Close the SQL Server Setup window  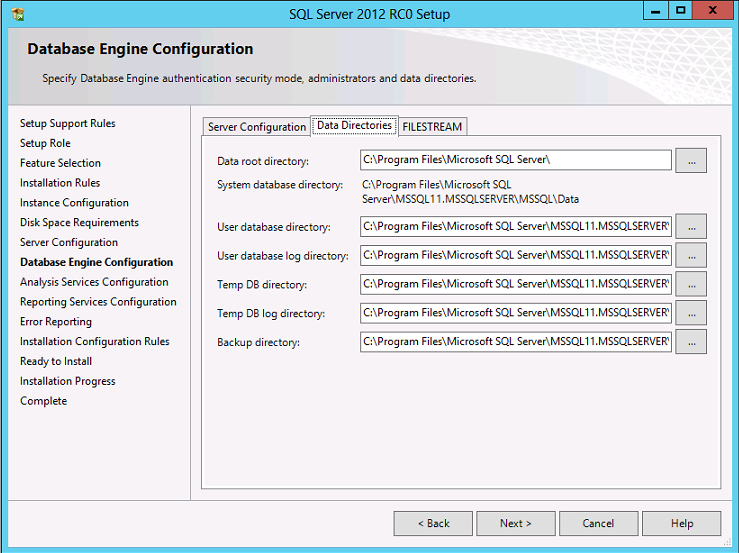[x=712, y=11]
